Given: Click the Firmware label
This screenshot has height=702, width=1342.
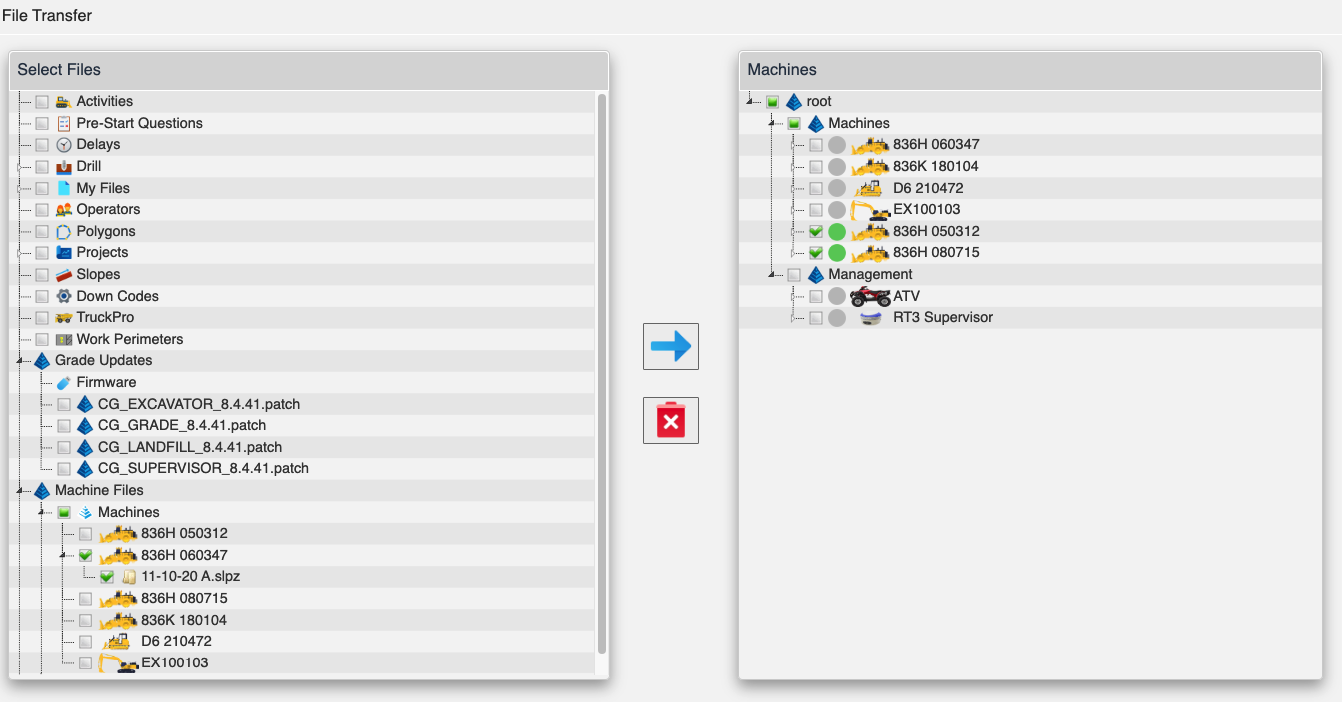Looking at the screenshot, I should (106, 382).
